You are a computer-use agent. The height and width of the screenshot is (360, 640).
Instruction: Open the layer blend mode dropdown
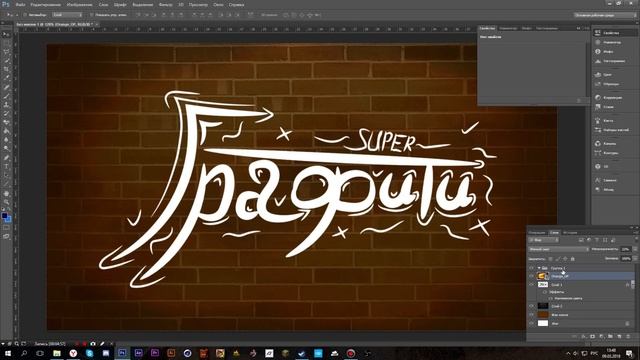coord(558,249)
